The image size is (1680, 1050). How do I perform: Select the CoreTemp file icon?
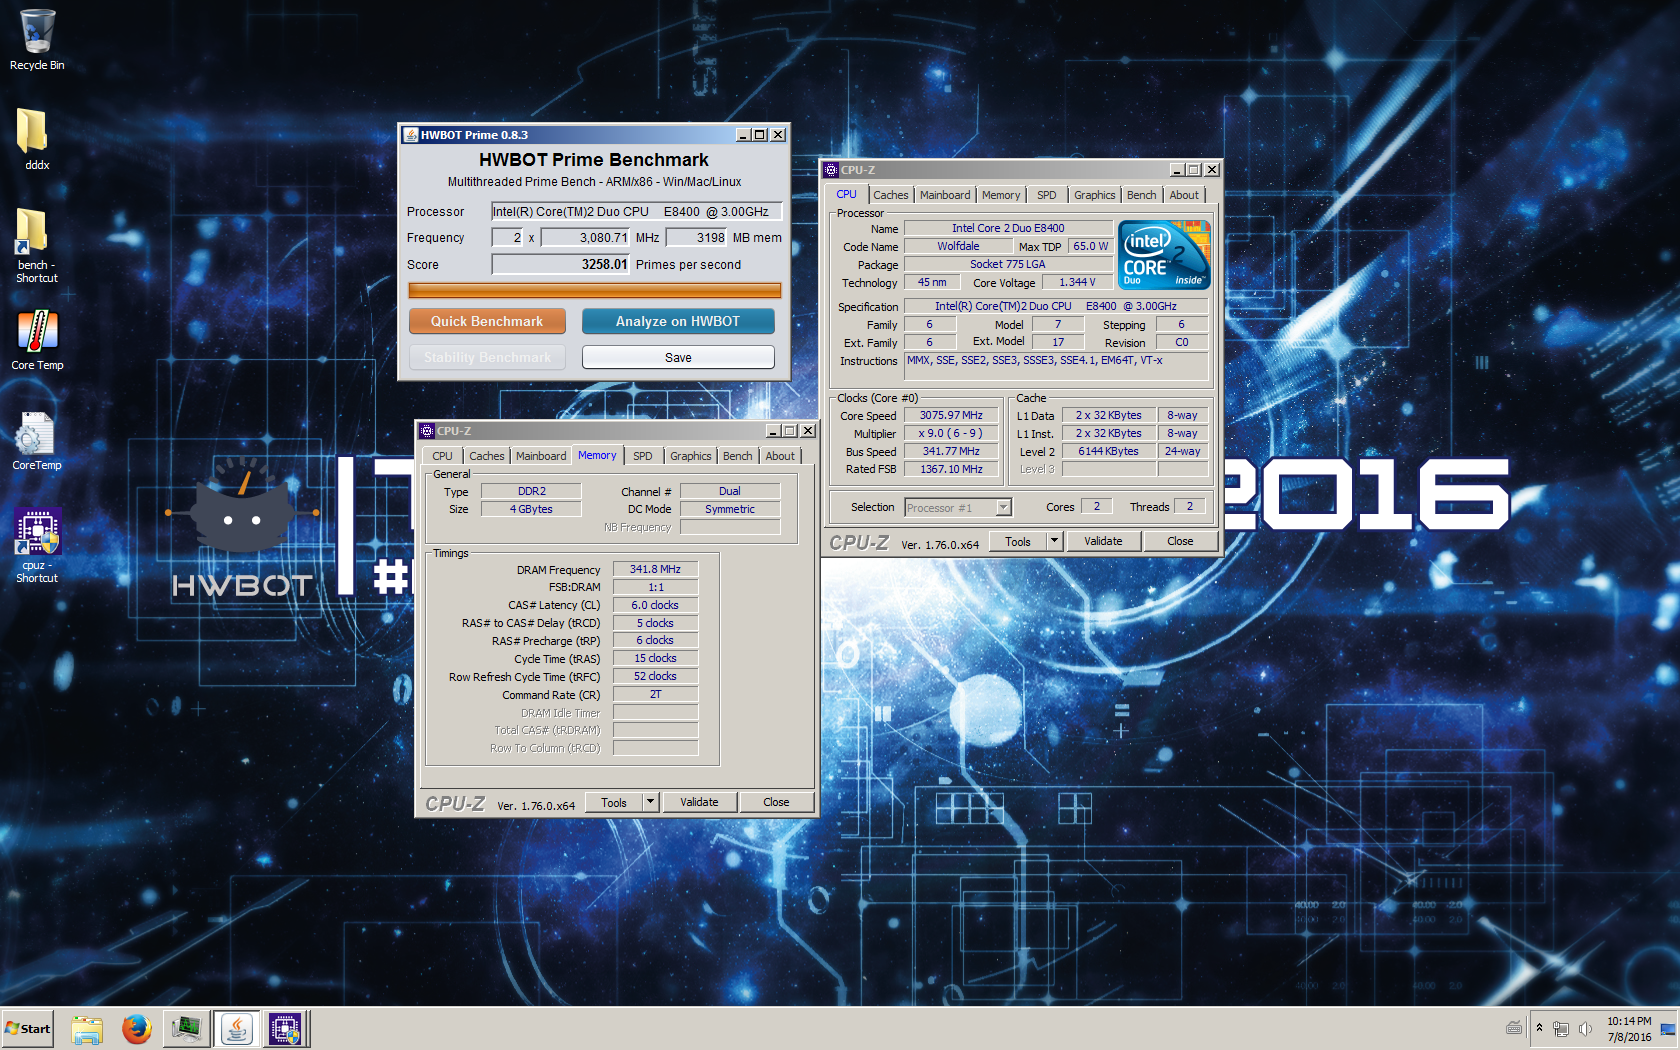point(37,440)
